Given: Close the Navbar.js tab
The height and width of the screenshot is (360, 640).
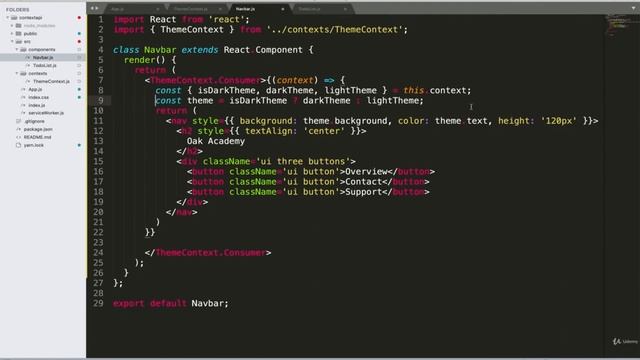Looking at the screenshot, I should point(282,9).
